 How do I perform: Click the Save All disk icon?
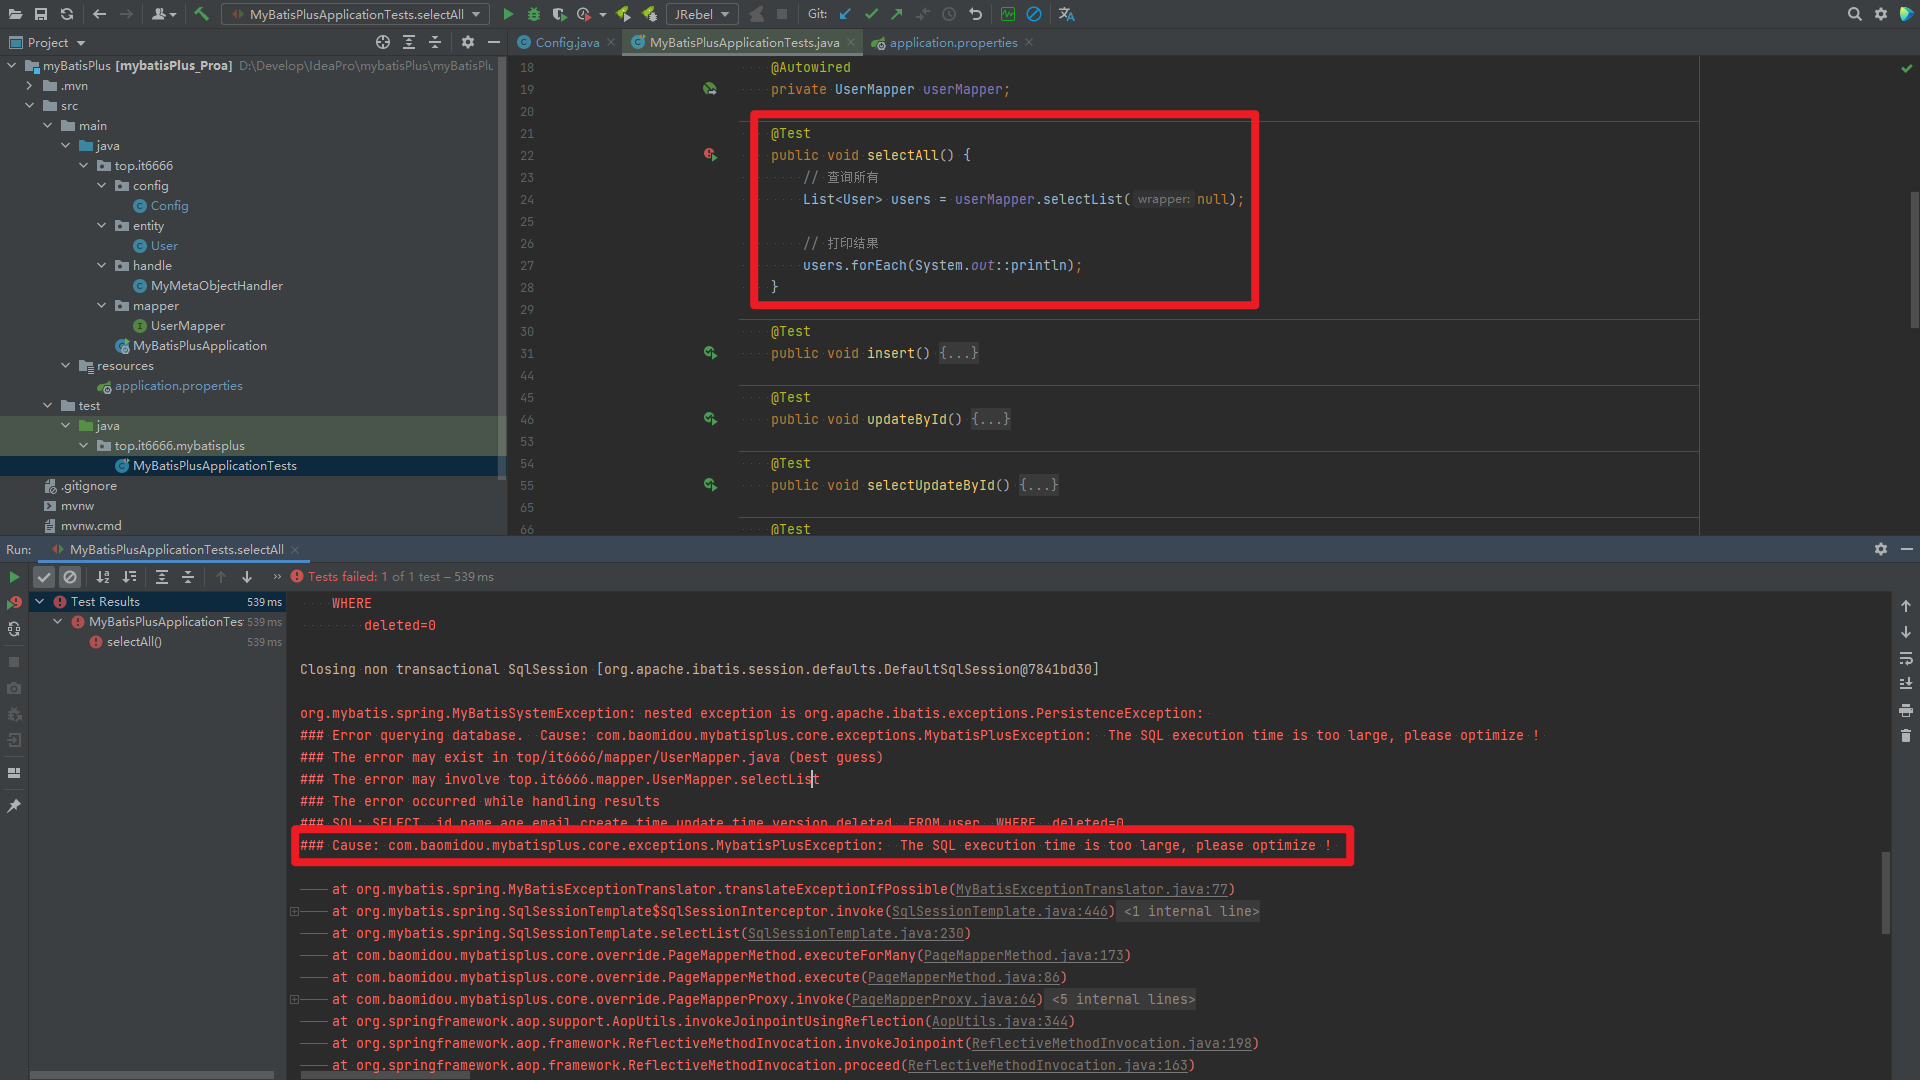(41, 14)
